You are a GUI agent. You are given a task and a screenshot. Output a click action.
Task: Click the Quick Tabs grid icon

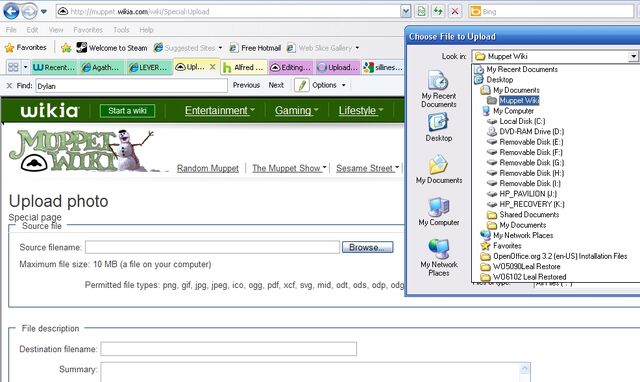(13, 67)
